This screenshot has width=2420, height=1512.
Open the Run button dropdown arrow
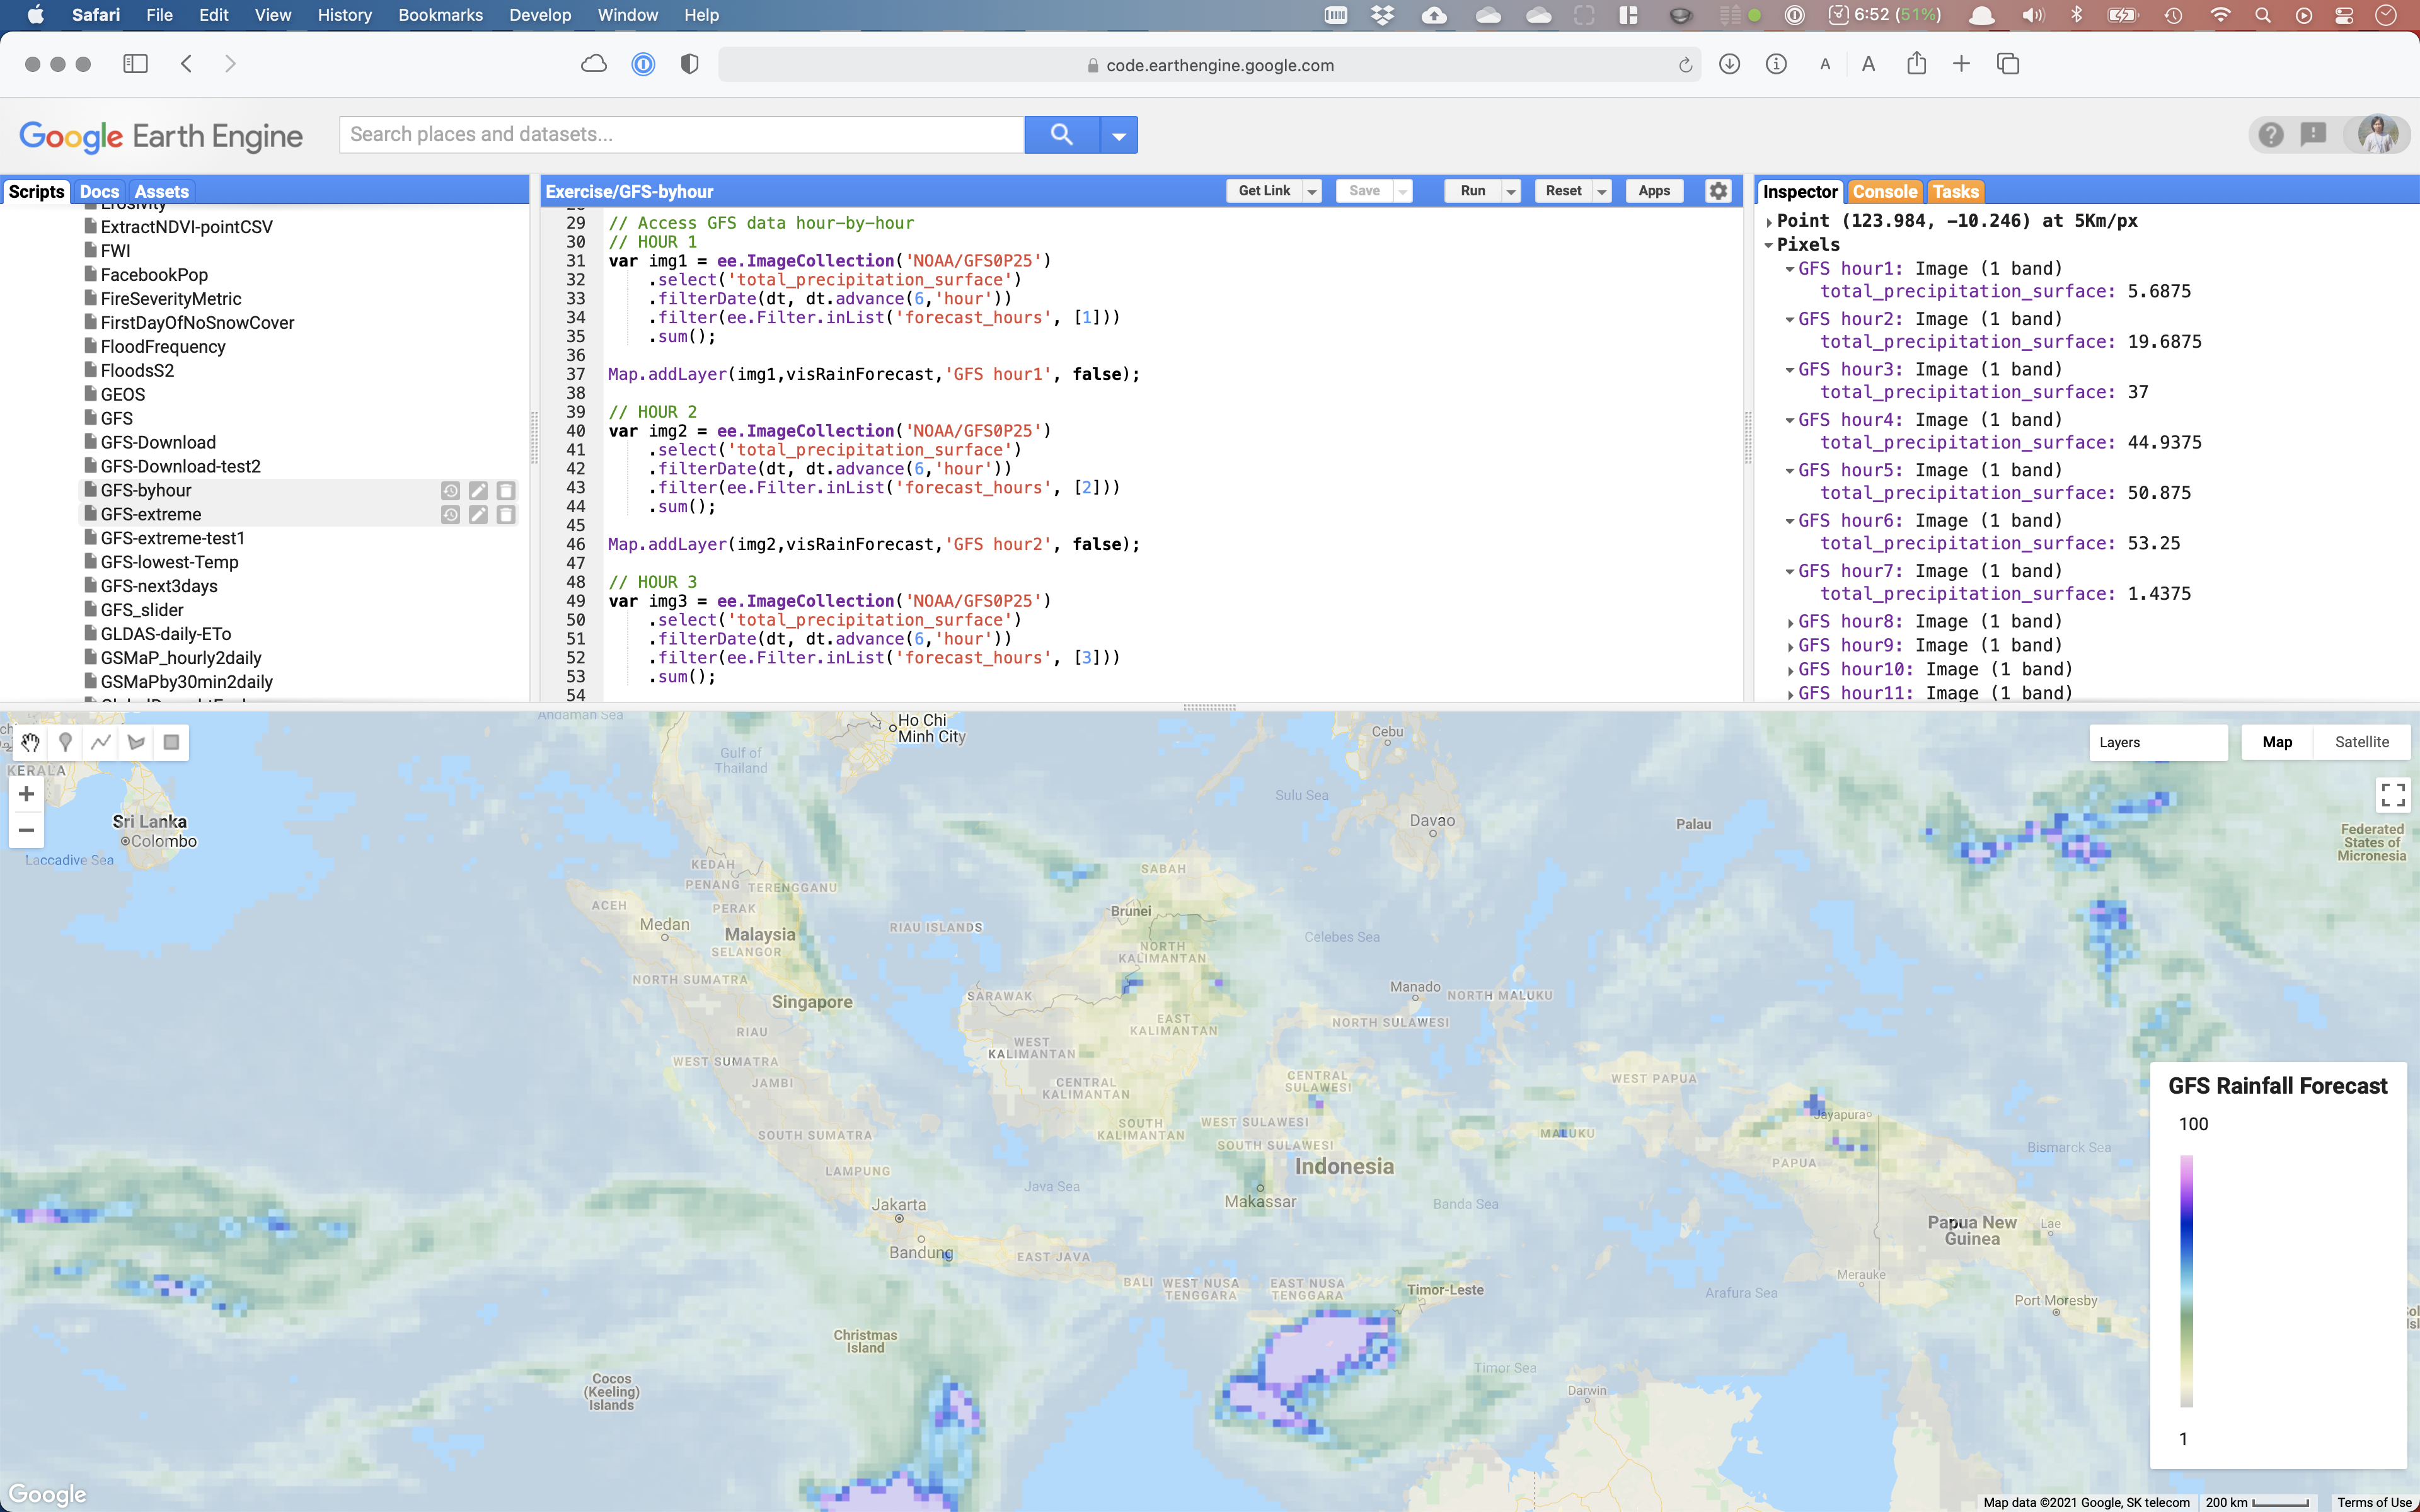pyautogui.click(x=1511, y=191)
